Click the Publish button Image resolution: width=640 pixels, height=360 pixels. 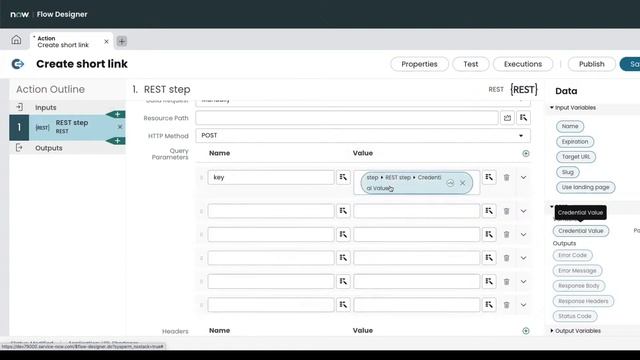(591, 64)
